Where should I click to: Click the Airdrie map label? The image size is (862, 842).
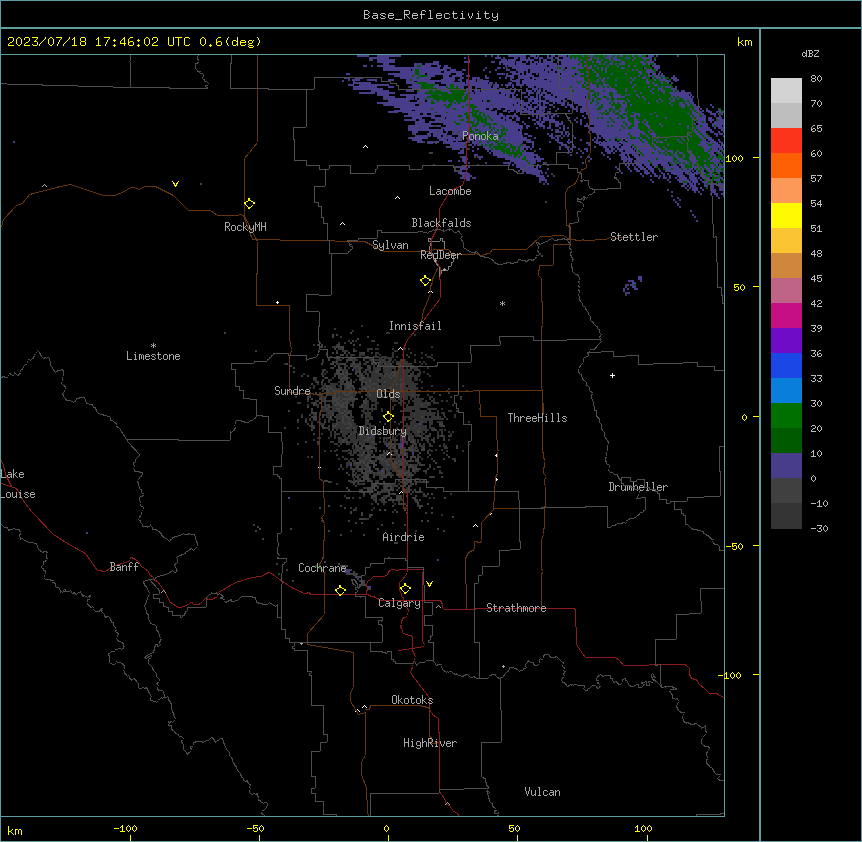[x=404, y=537]
